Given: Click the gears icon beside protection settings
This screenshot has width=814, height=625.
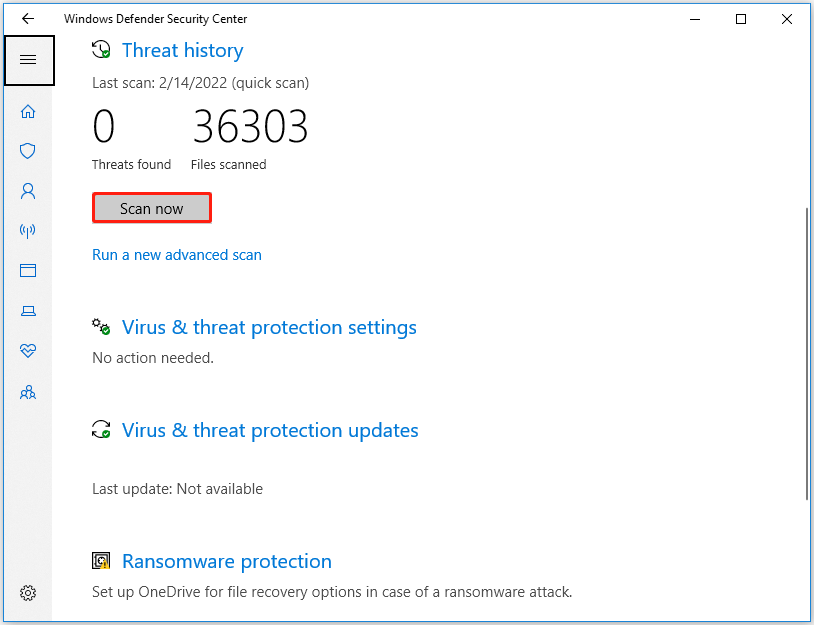Looking at the screenshot, I should click(101, 326).
